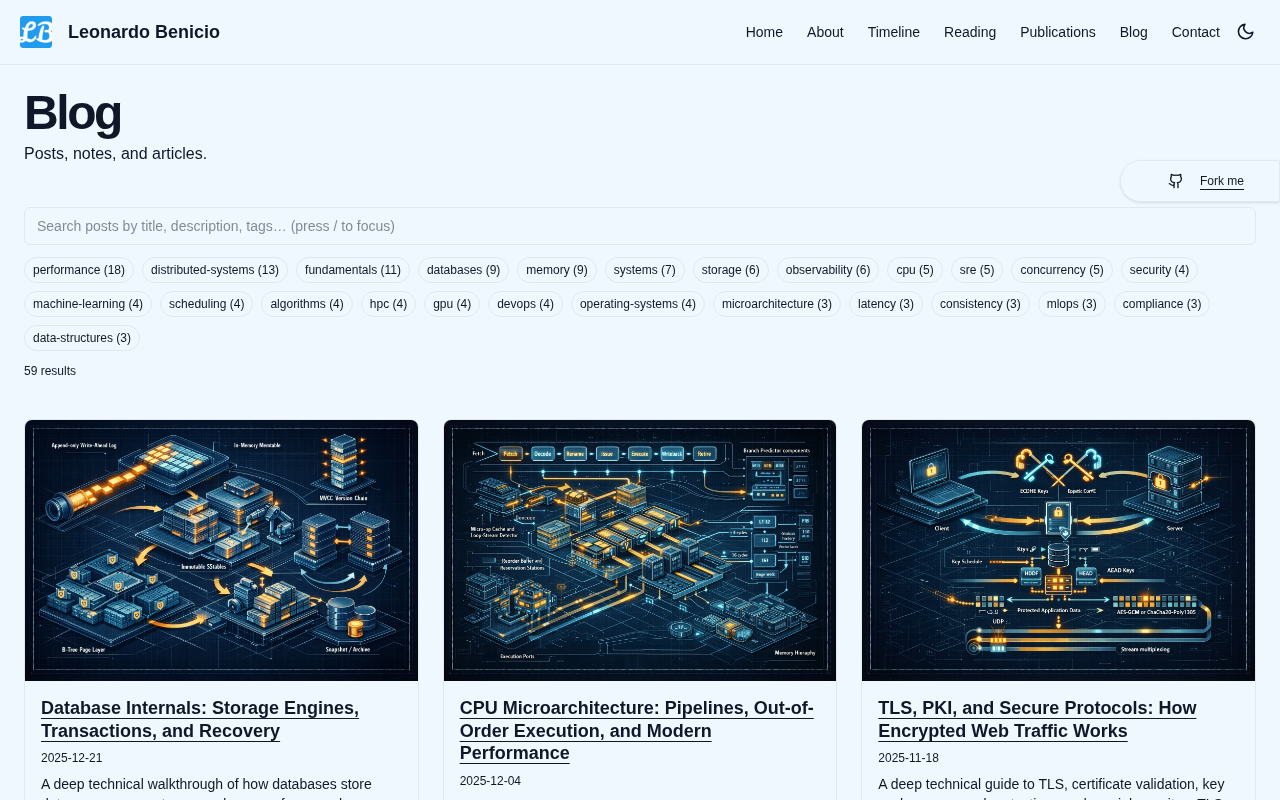Select the algorithms (4) tag

click(307, 304)
